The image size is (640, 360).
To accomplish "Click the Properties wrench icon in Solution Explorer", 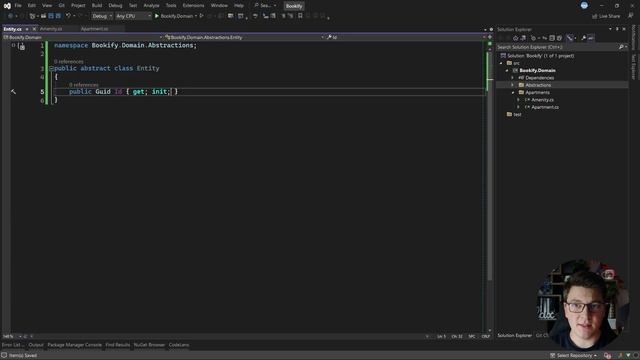I will click(583, 38).
